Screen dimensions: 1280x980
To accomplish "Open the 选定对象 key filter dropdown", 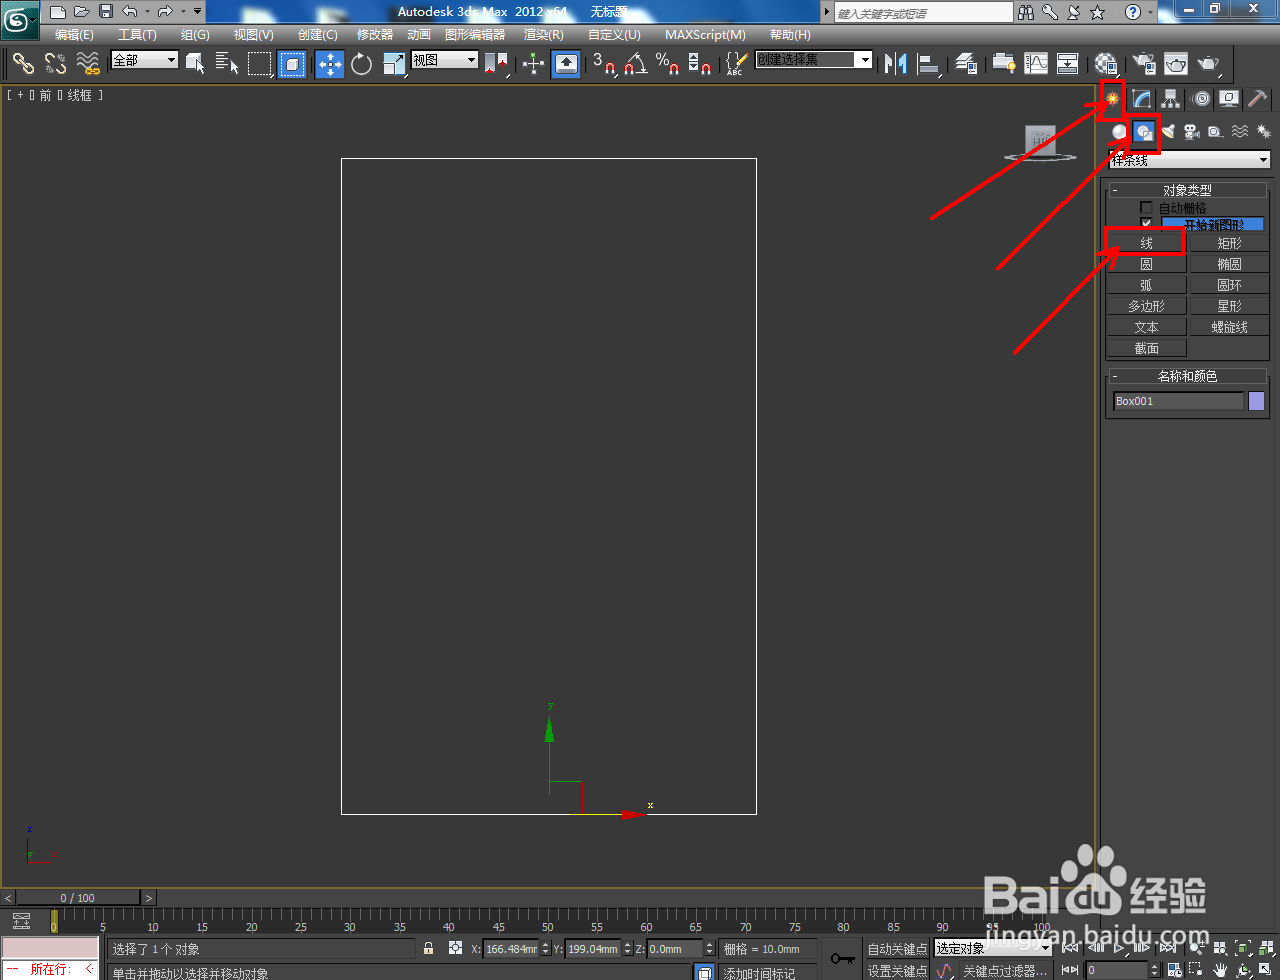I will coord(992,948).
